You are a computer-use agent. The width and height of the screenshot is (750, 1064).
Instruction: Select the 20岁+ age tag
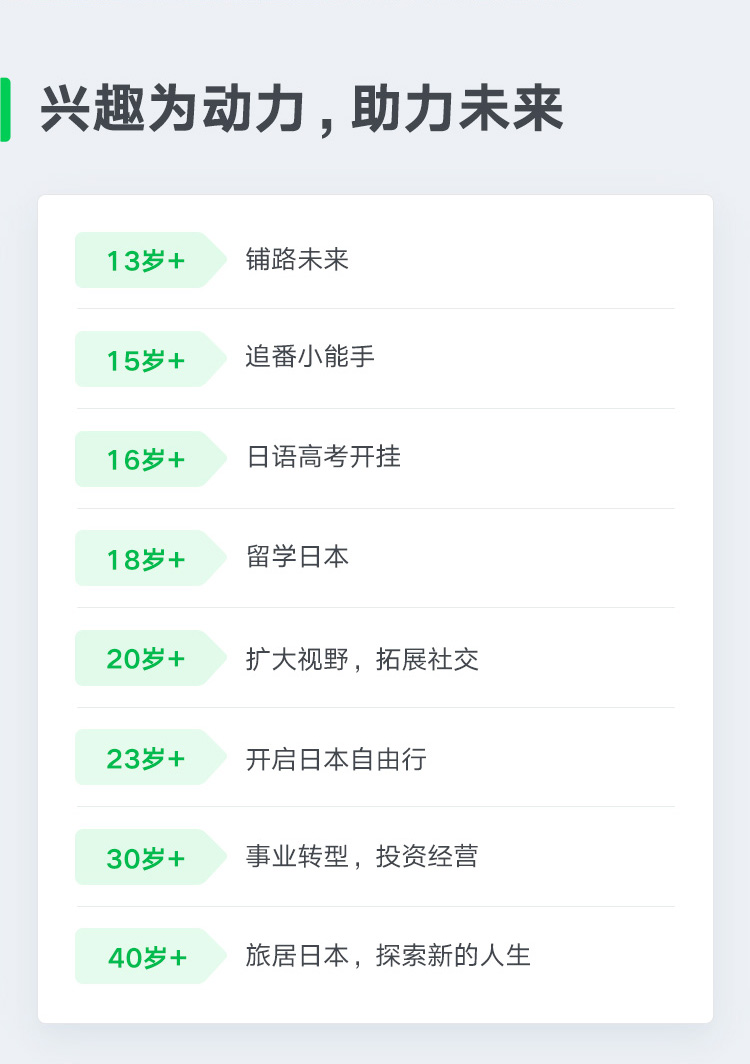[150, 658]
